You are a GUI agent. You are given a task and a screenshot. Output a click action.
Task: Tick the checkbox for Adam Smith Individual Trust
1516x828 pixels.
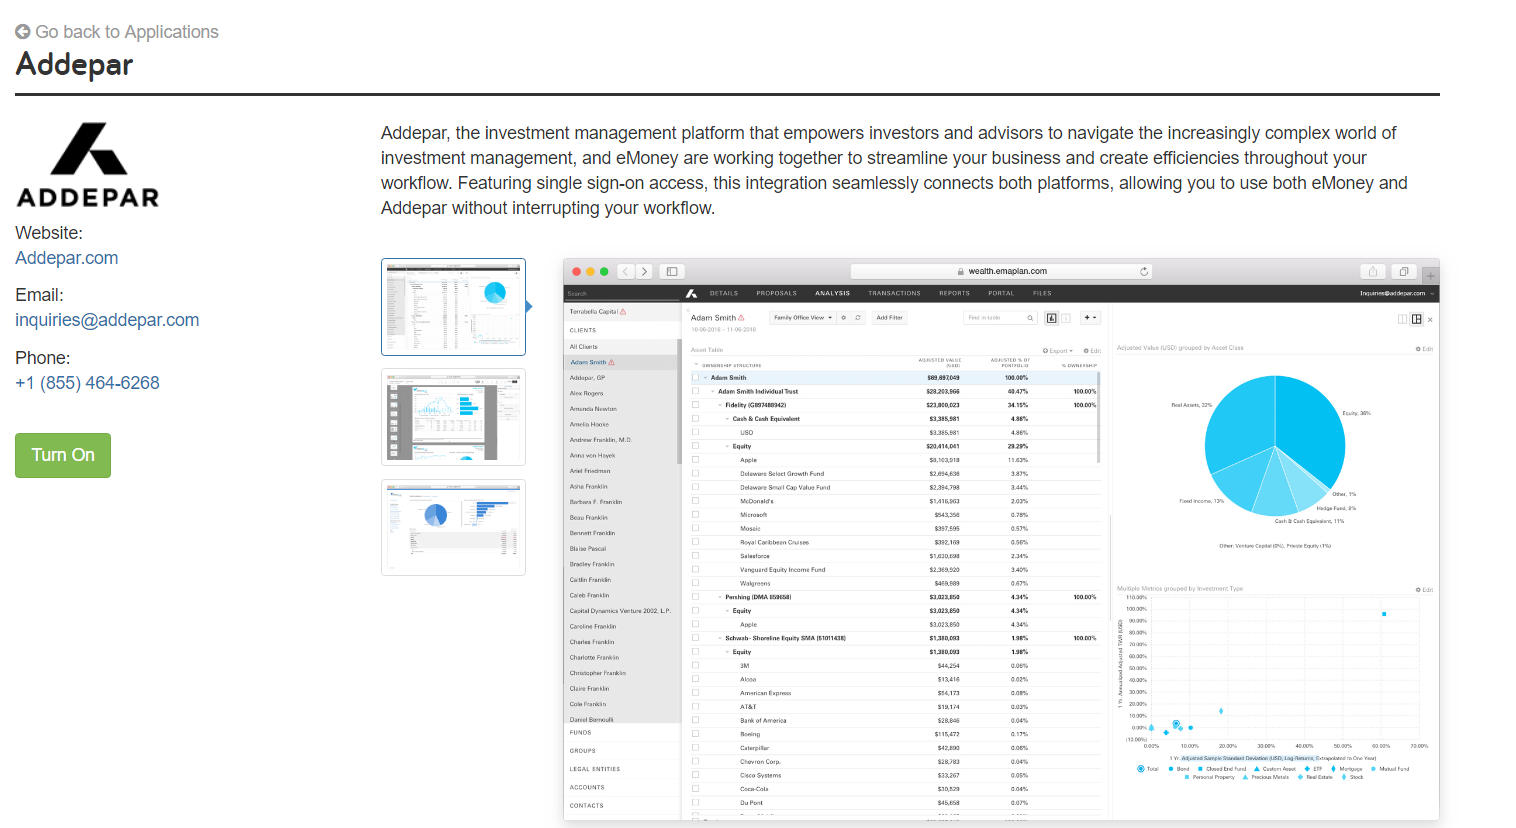point(695,391)
